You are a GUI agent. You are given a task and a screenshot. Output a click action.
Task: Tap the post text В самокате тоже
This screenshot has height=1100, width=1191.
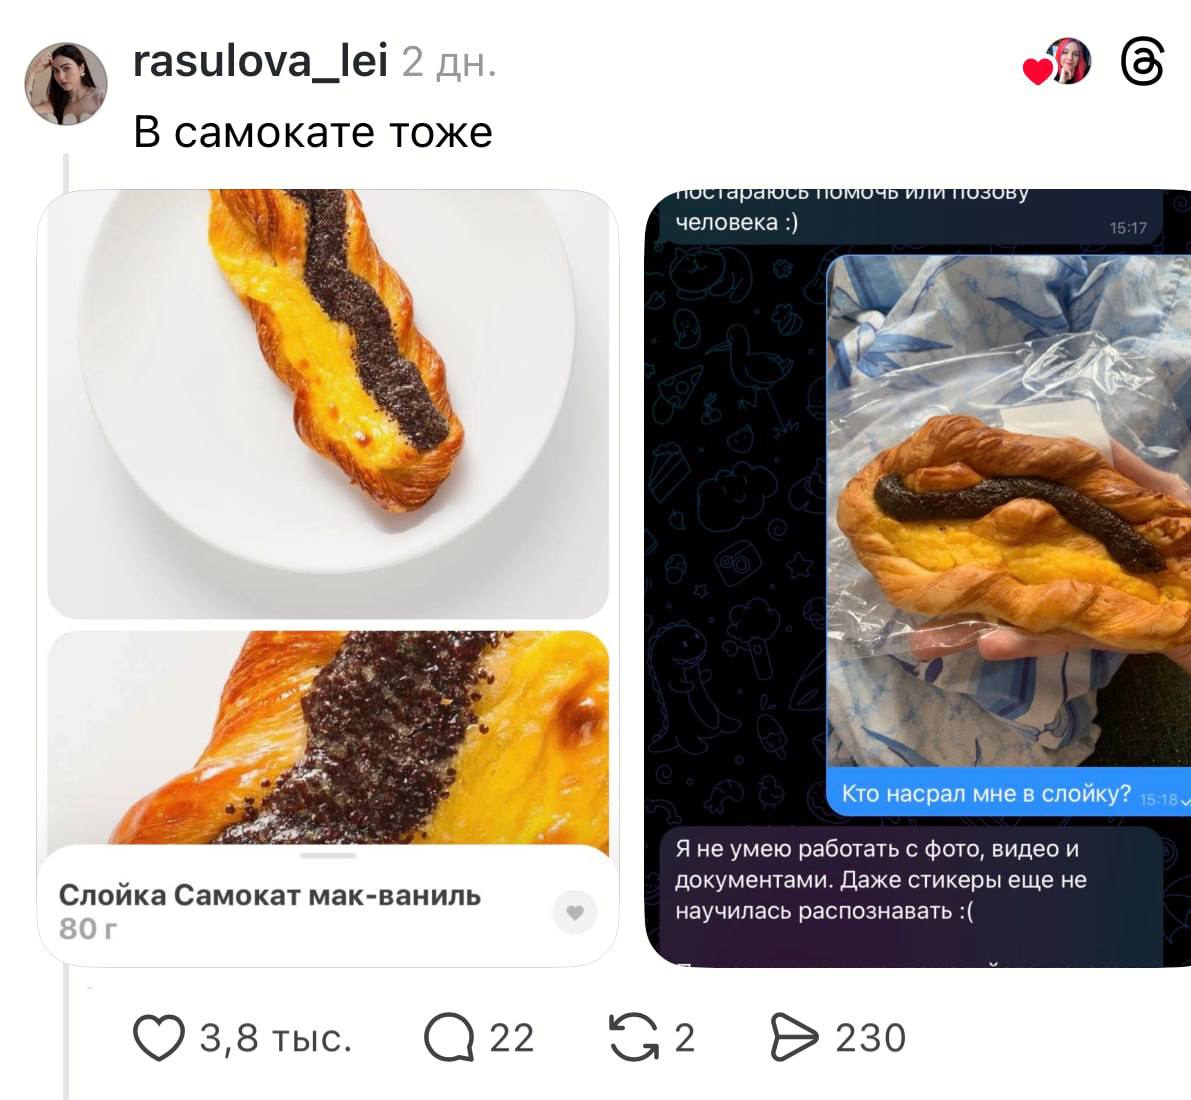(x=313, y=132)
